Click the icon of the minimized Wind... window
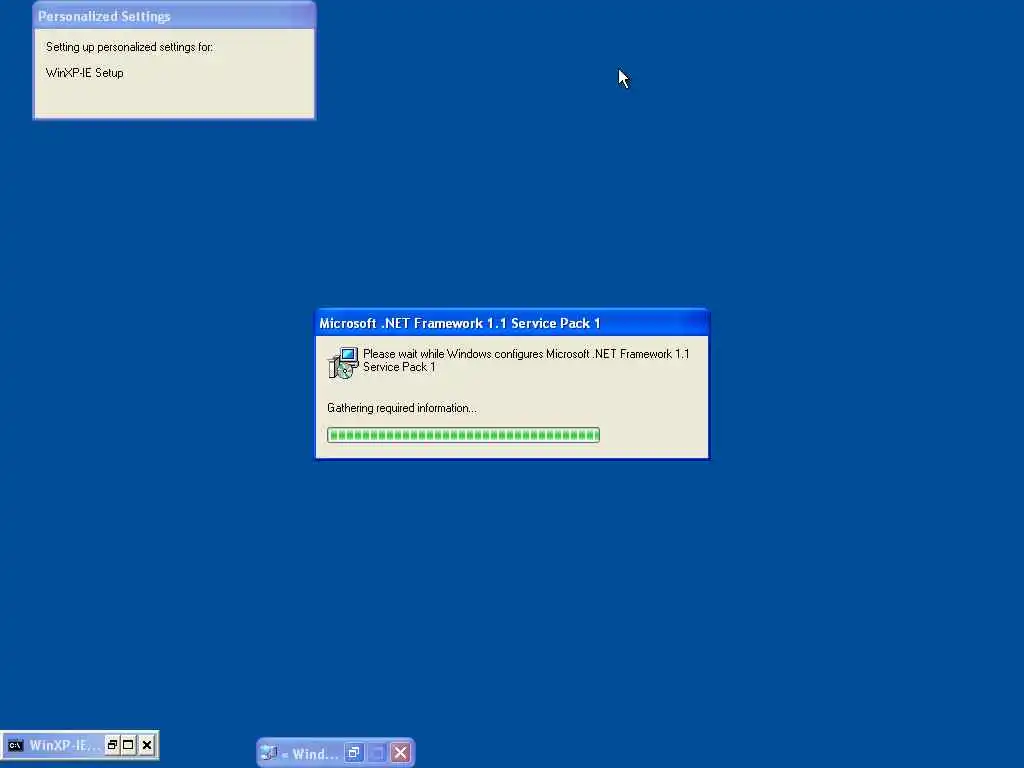Screen dimensions: 1024x768 click(269, 753)
